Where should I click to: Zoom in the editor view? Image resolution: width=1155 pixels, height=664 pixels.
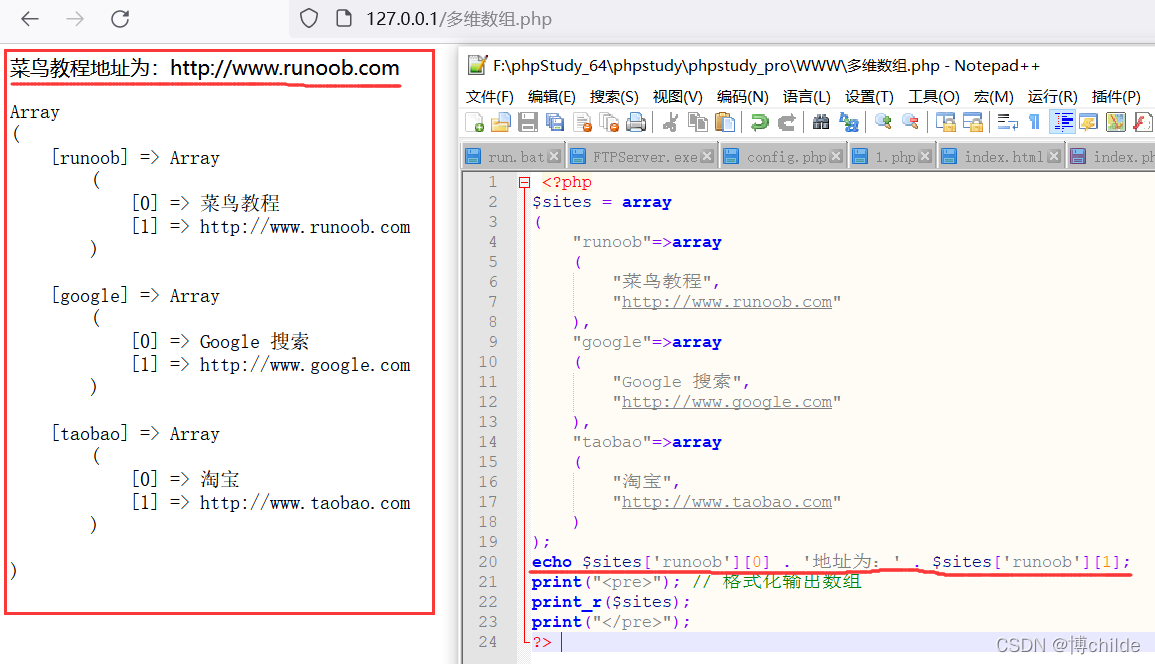882,122
